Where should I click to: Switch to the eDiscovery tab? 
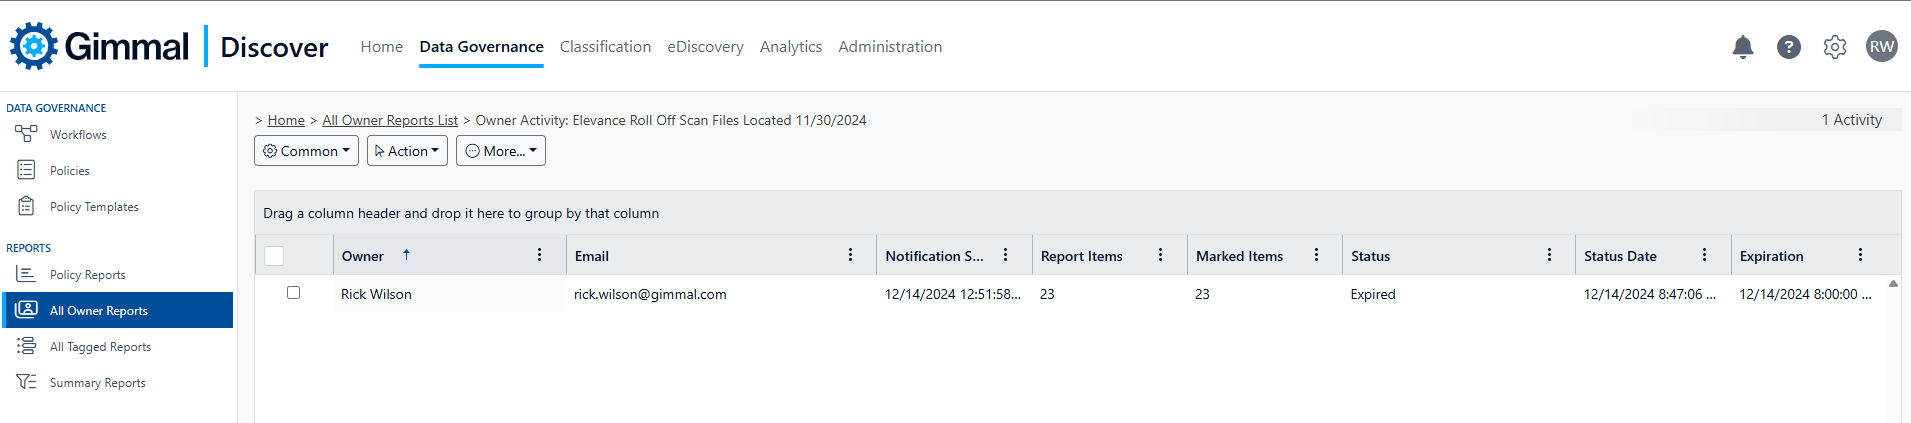[705, 47]
